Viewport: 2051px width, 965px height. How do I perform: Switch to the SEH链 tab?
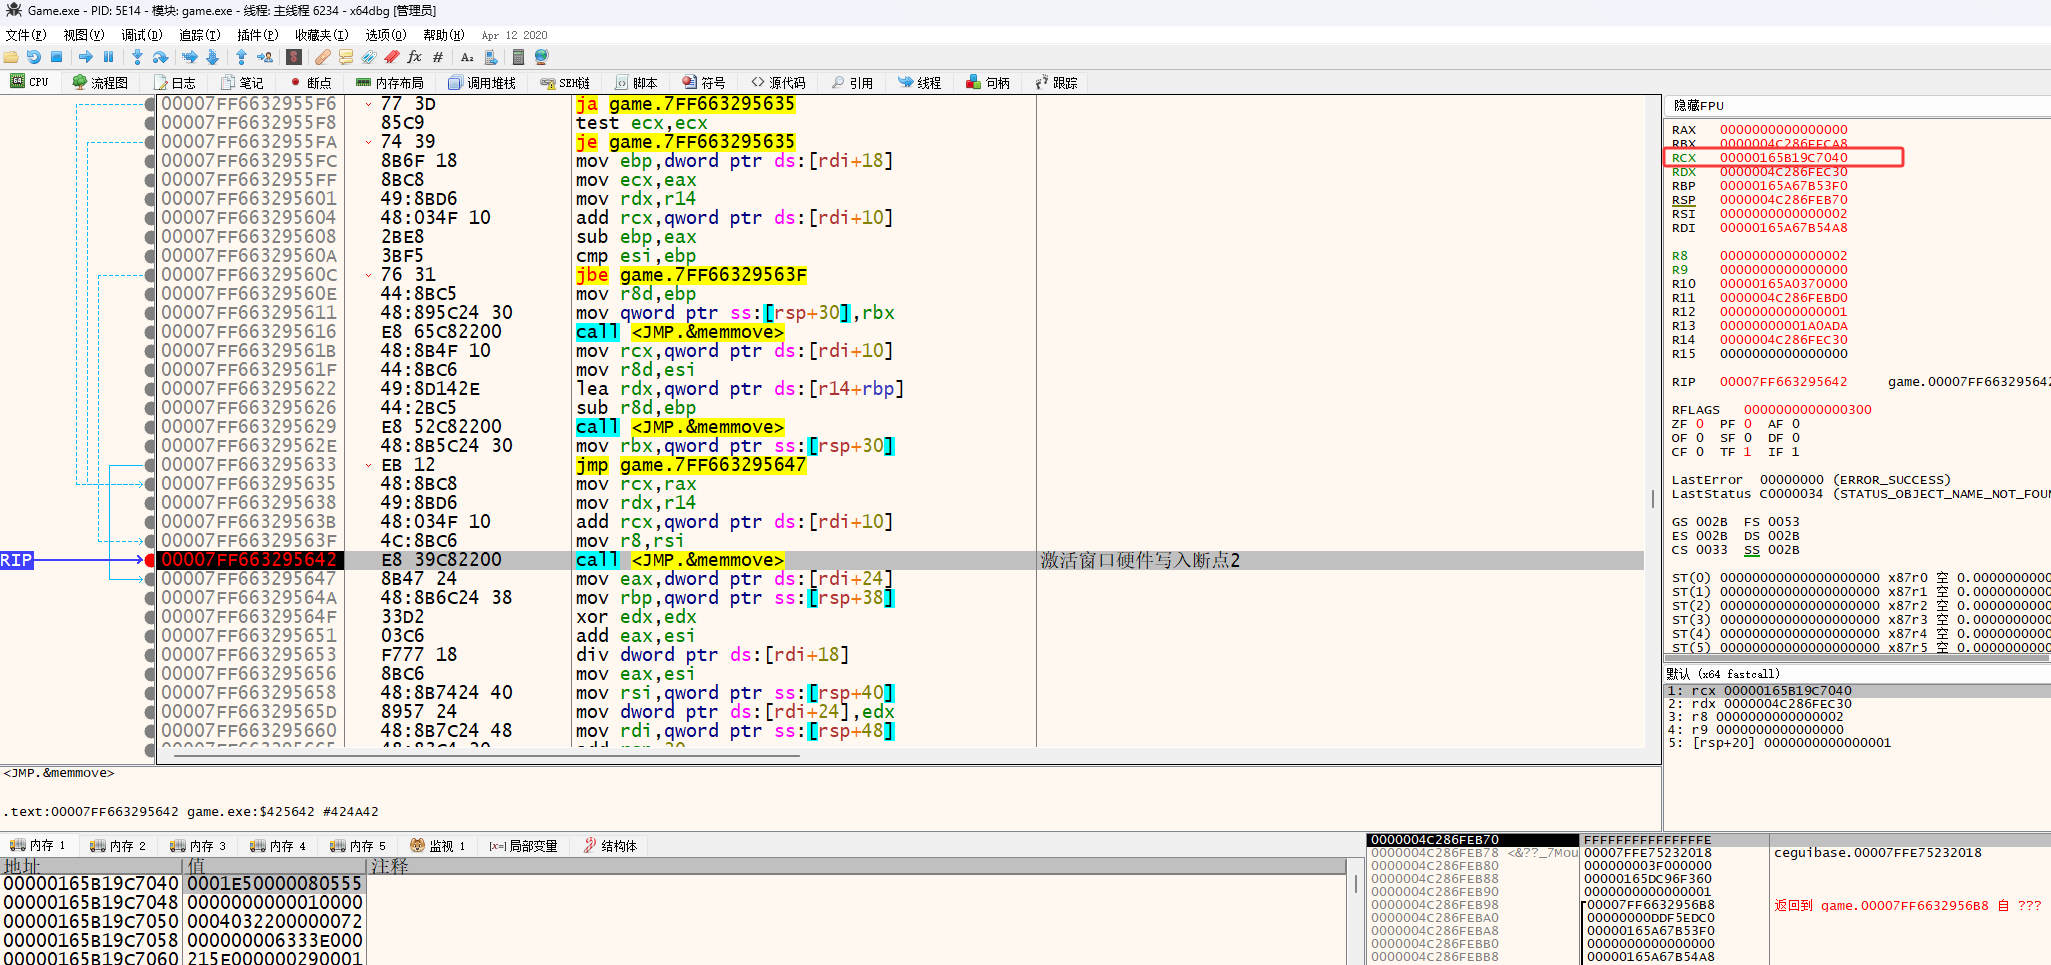[x=565, y=83]
